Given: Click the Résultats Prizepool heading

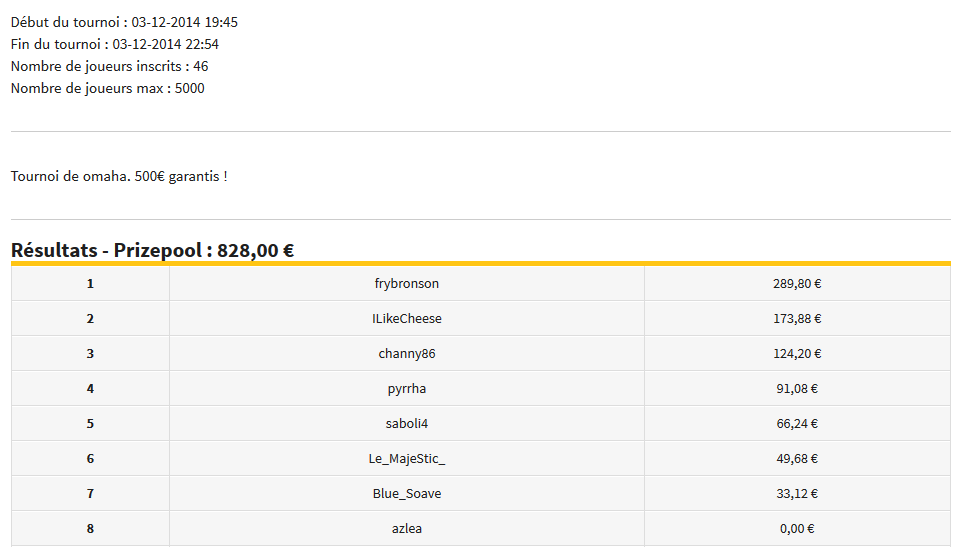Looking at the screenshot, I should pos(152,250).
